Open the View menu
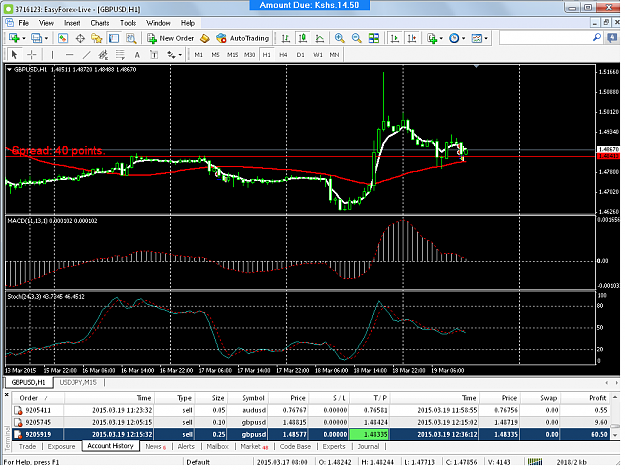The height and width of the screenshot is (470, 625). coord(46,23)
